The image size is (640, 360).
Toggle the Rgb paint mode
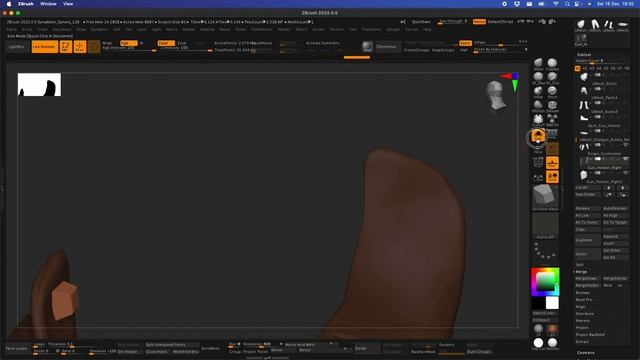point(128,43)
